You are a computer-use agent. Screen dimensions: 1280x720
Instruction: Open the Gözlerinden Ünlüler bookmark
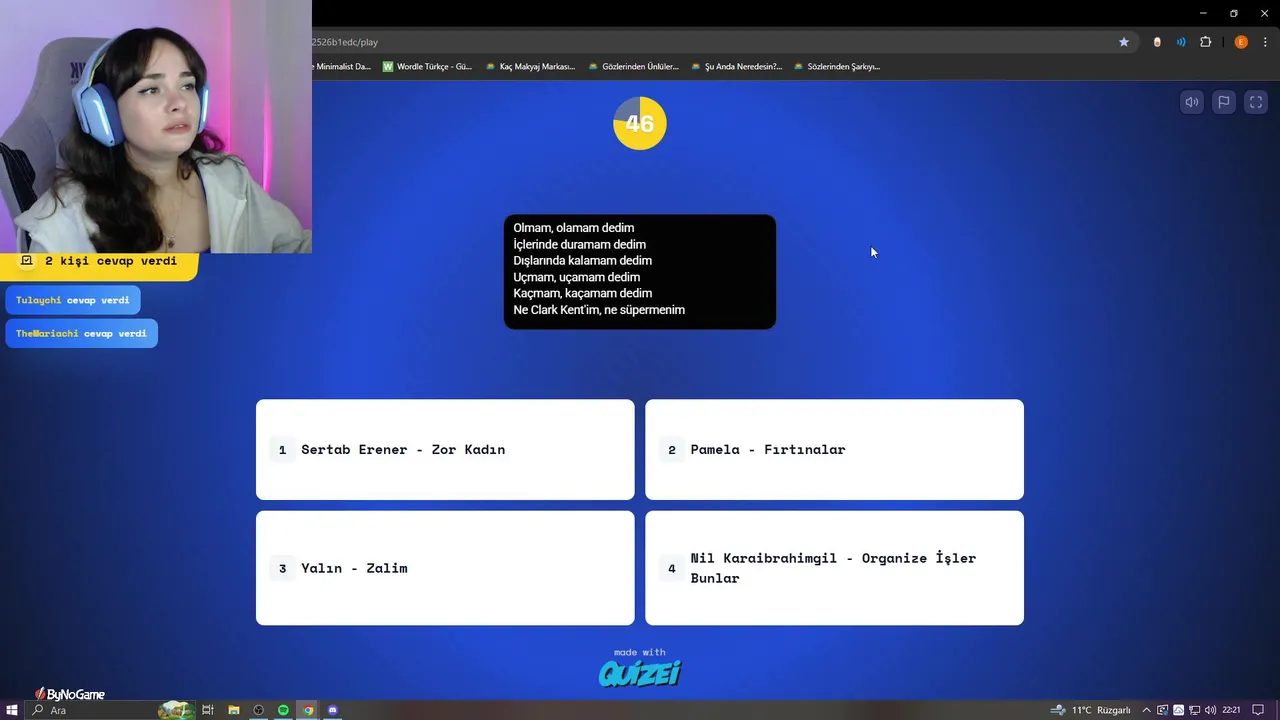633,66
